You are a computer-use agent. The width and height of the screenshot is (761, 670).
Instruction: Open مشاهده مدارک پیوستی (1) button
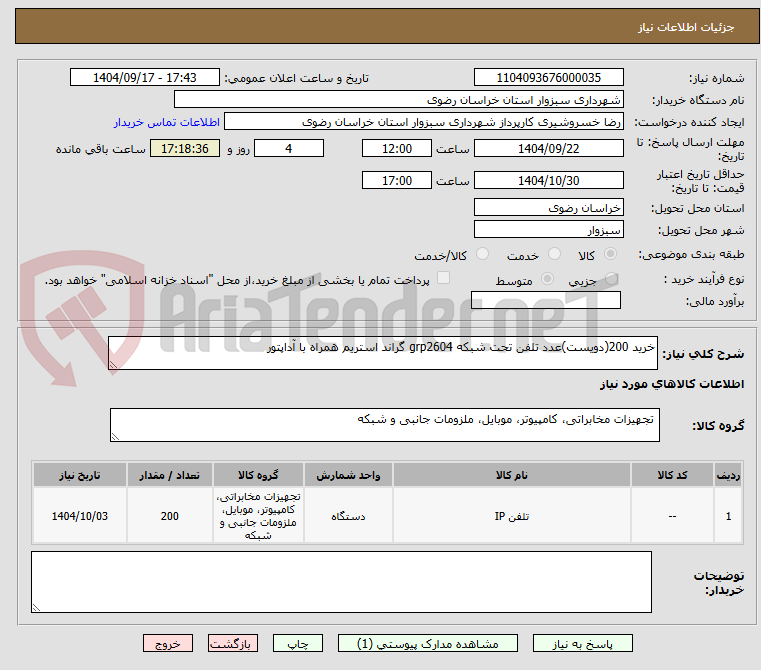coord(428,643)
